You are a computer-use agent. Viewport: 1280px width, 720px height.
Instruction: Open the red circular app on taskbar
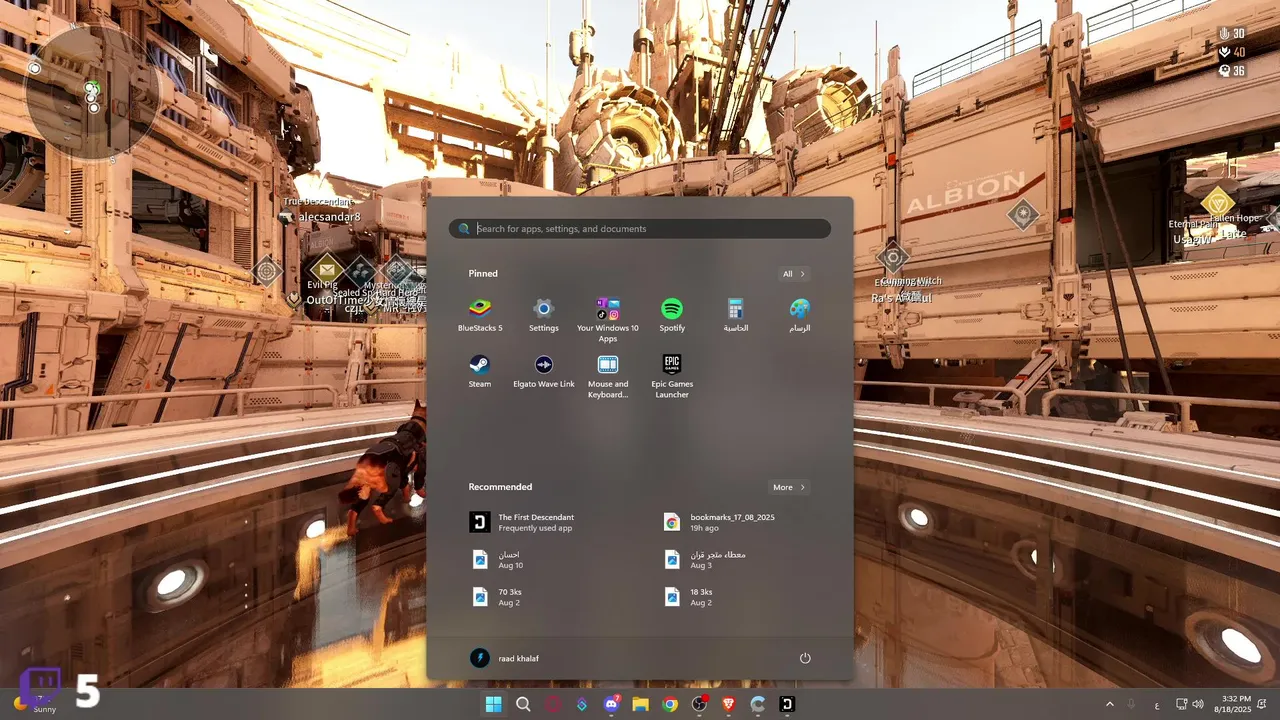point(553,704)
